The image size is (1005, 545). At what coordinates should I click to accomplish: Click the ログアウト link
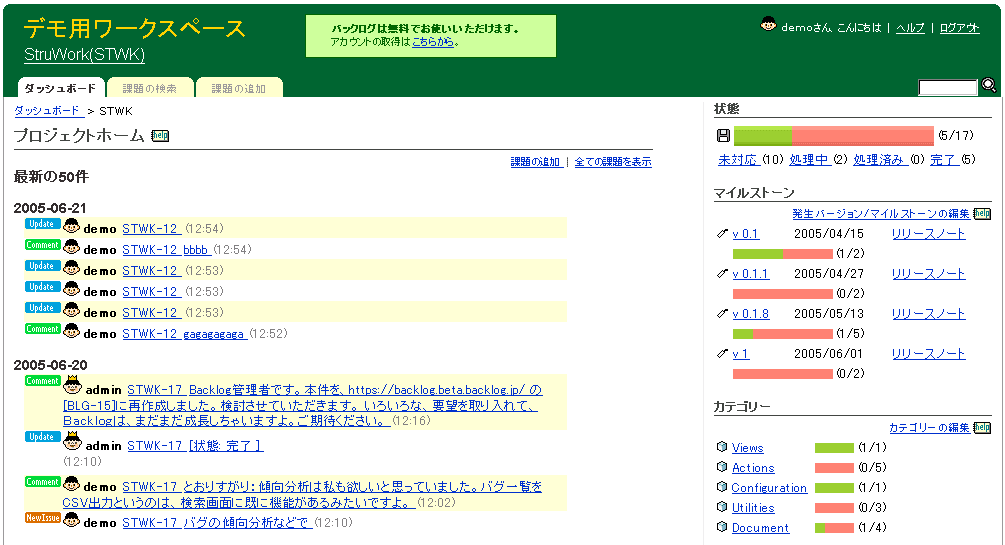point(959,28)
